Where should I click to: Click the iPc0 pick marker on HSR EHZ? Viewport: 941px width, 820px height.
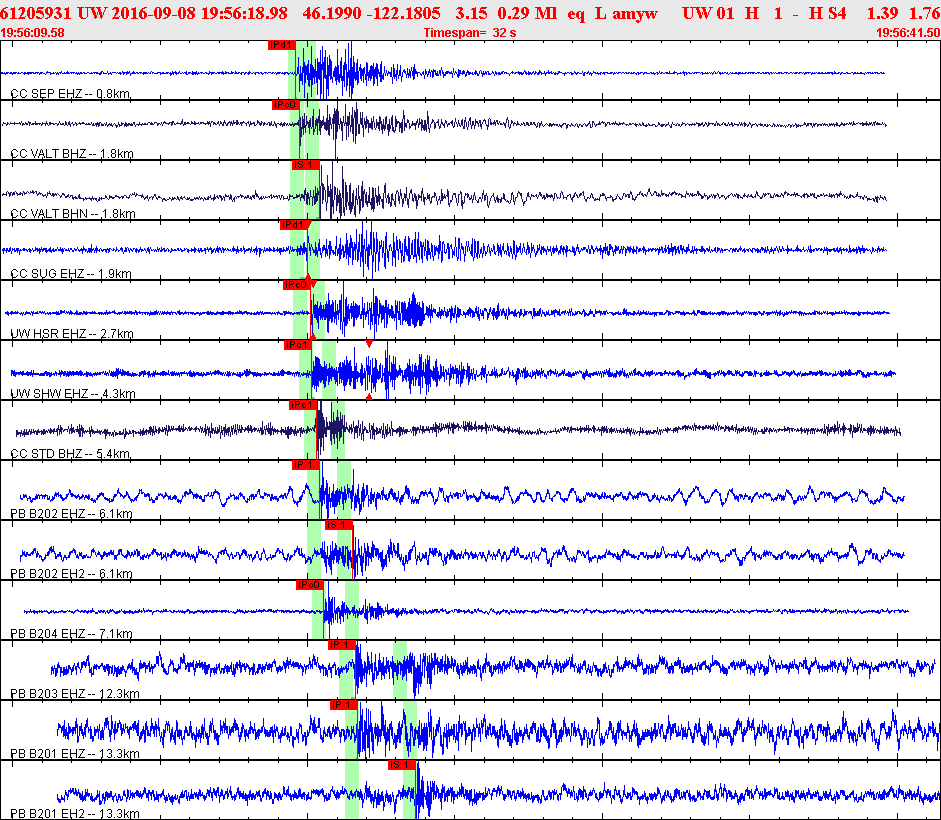[296, 285]
